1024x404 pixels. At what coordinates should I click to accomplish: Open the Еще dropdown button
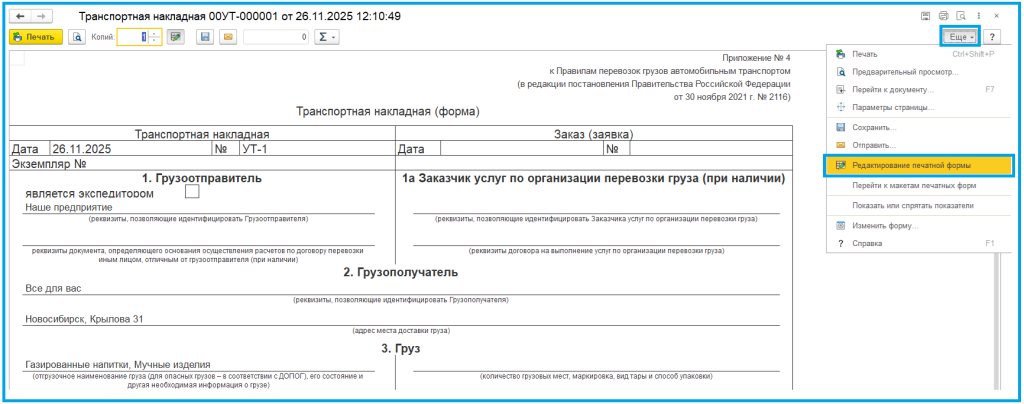[x=961, y=37]
